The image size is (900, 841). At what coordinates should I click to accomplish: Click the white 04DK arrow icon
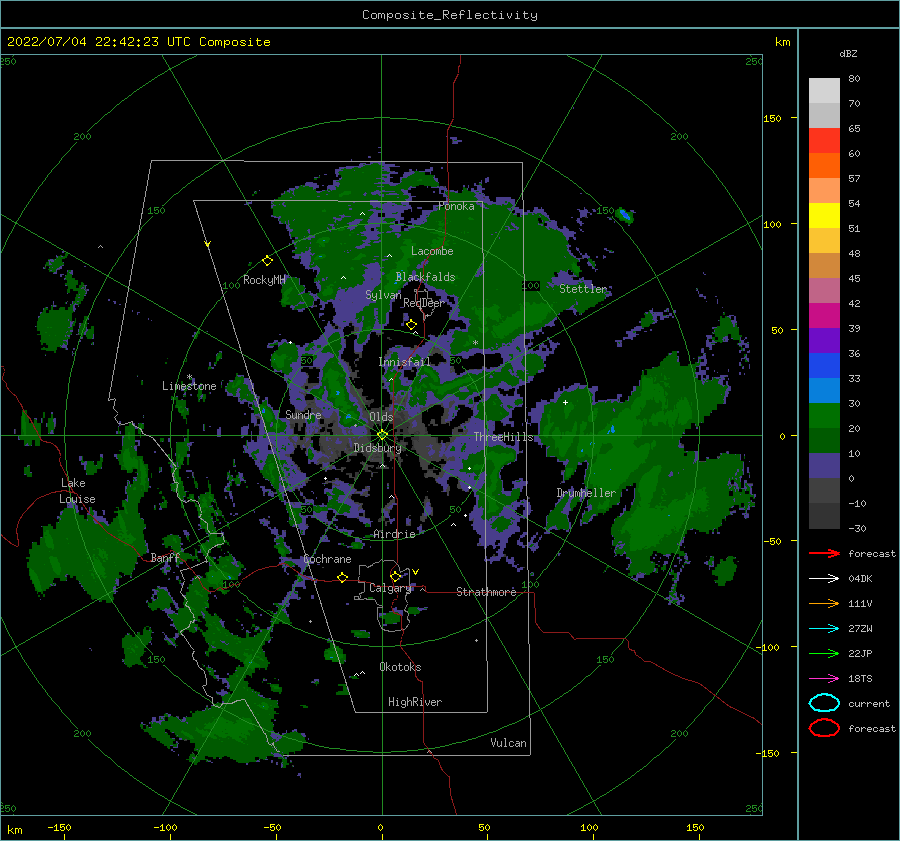pos(824,579)
